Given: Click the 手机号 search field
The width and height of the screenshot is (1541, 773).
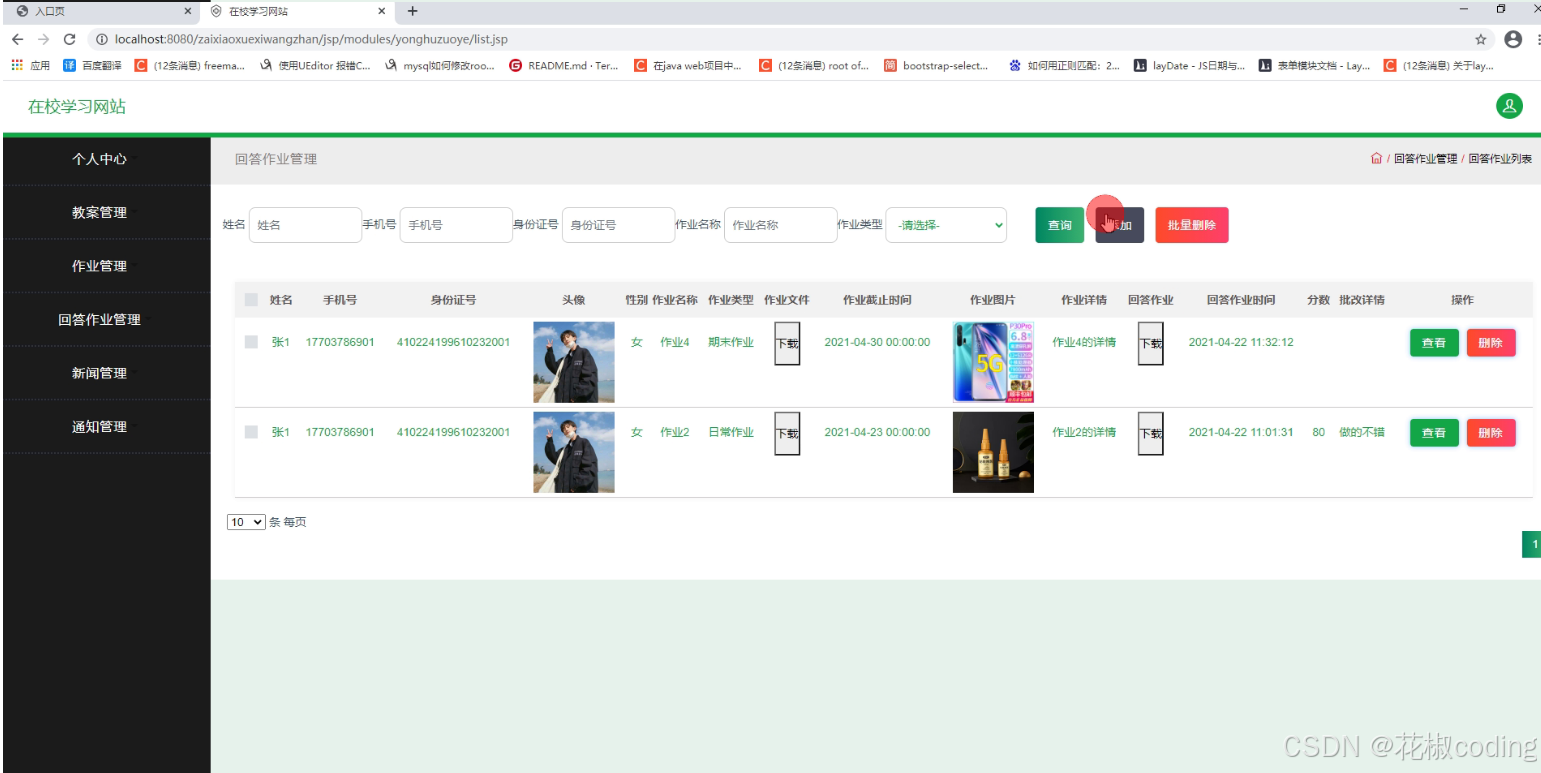Looking at the screenshot, I should pos(456,225).
